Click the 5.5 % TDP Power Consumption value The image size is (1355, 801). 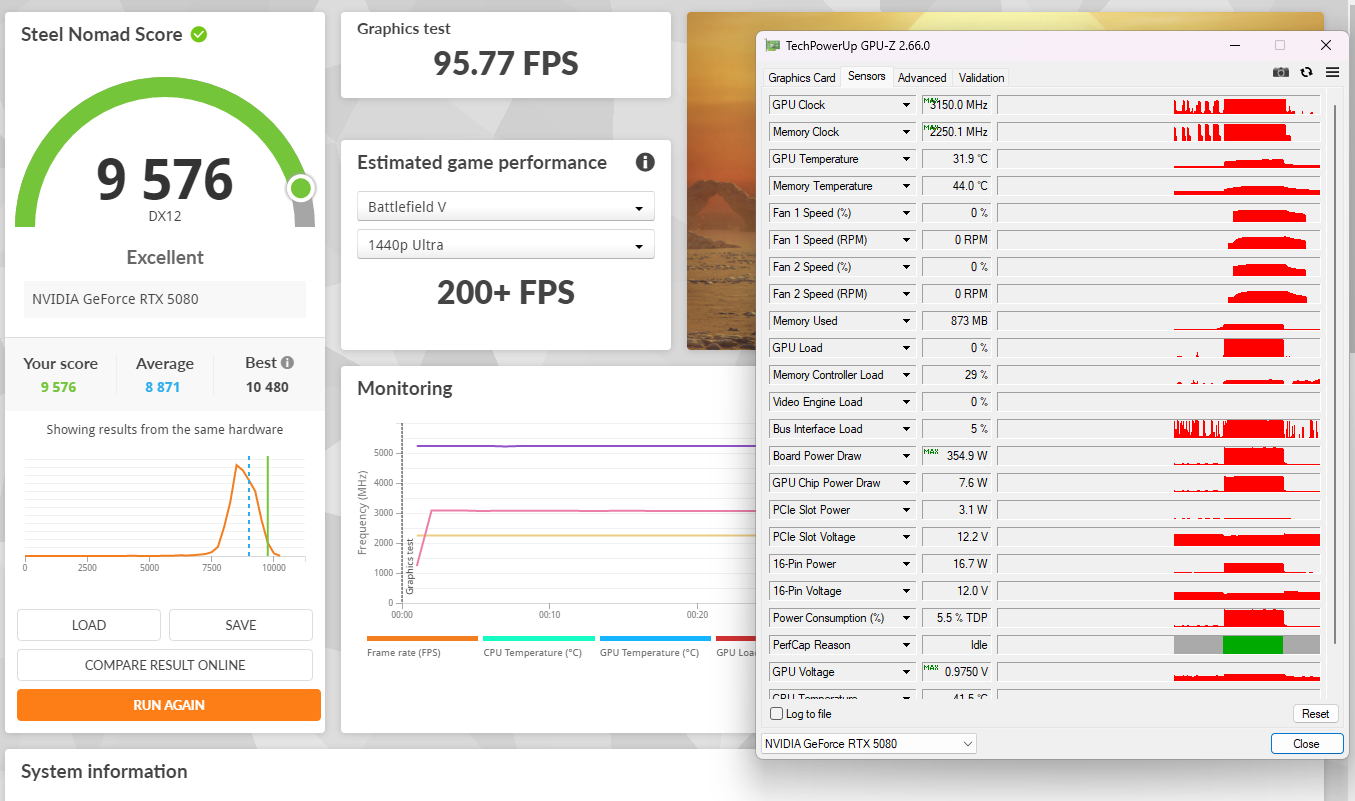pos(956,618)
